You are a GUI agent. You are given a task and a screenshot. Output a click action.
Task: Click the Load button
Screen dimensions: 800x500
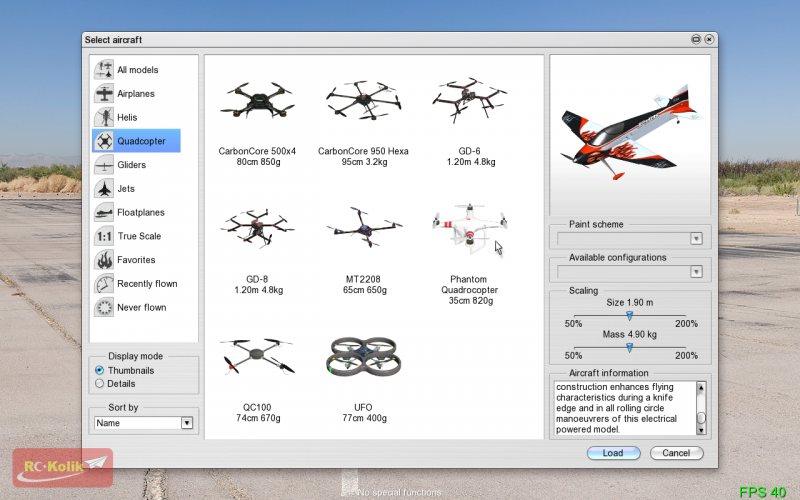613,453
